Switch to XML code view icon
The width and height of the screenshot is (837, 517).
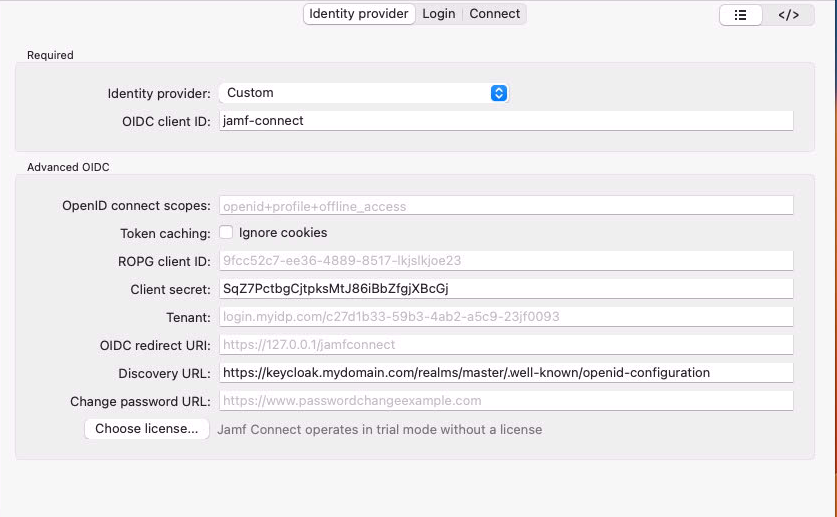(x=788, y=15)
